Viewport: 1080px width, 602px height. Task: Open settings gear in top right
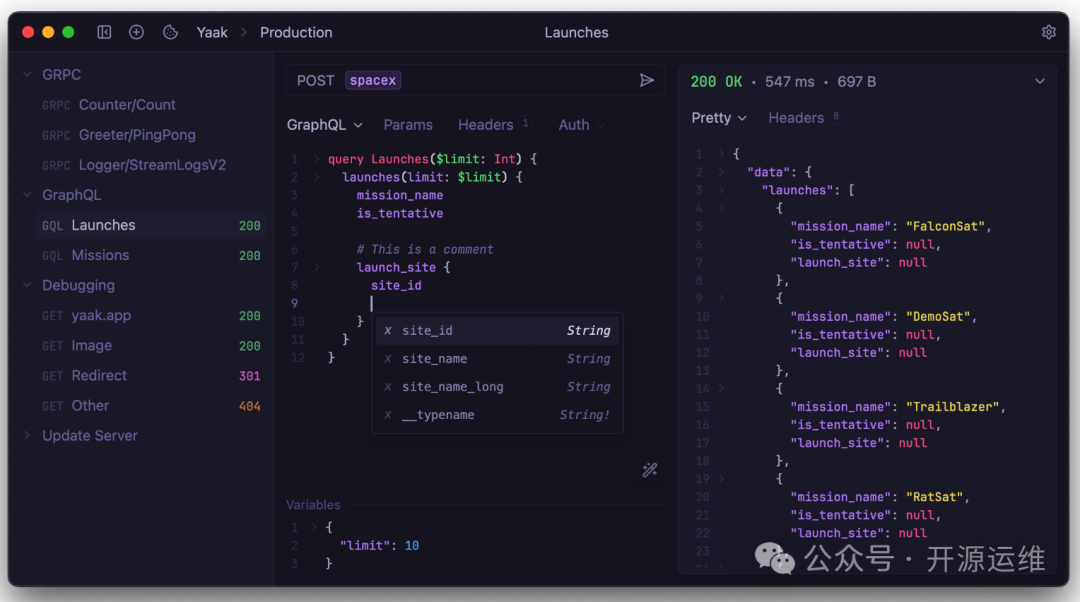[1048, 32]
